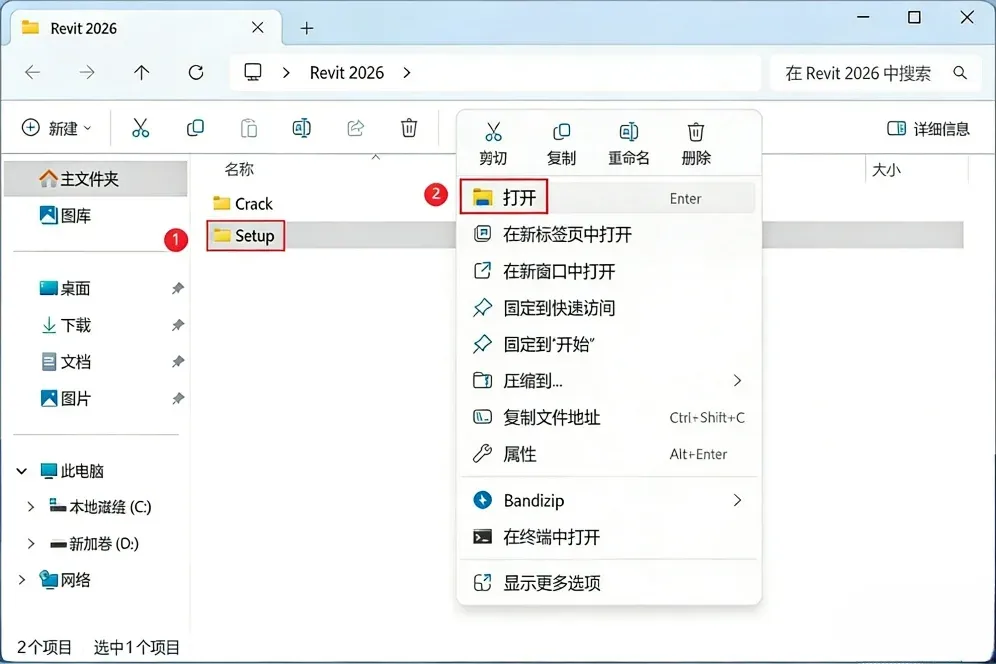Choose 固定到"开始"
996x664 pixels.
[608, 344]
